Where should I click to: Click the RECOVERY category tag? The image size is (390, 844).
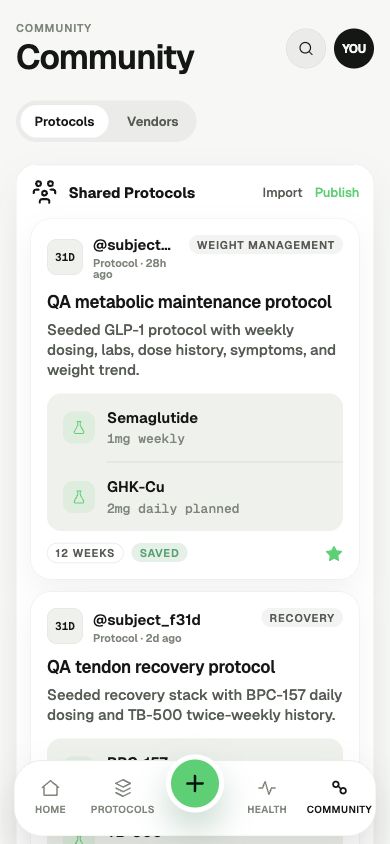[x=302, y=618]
